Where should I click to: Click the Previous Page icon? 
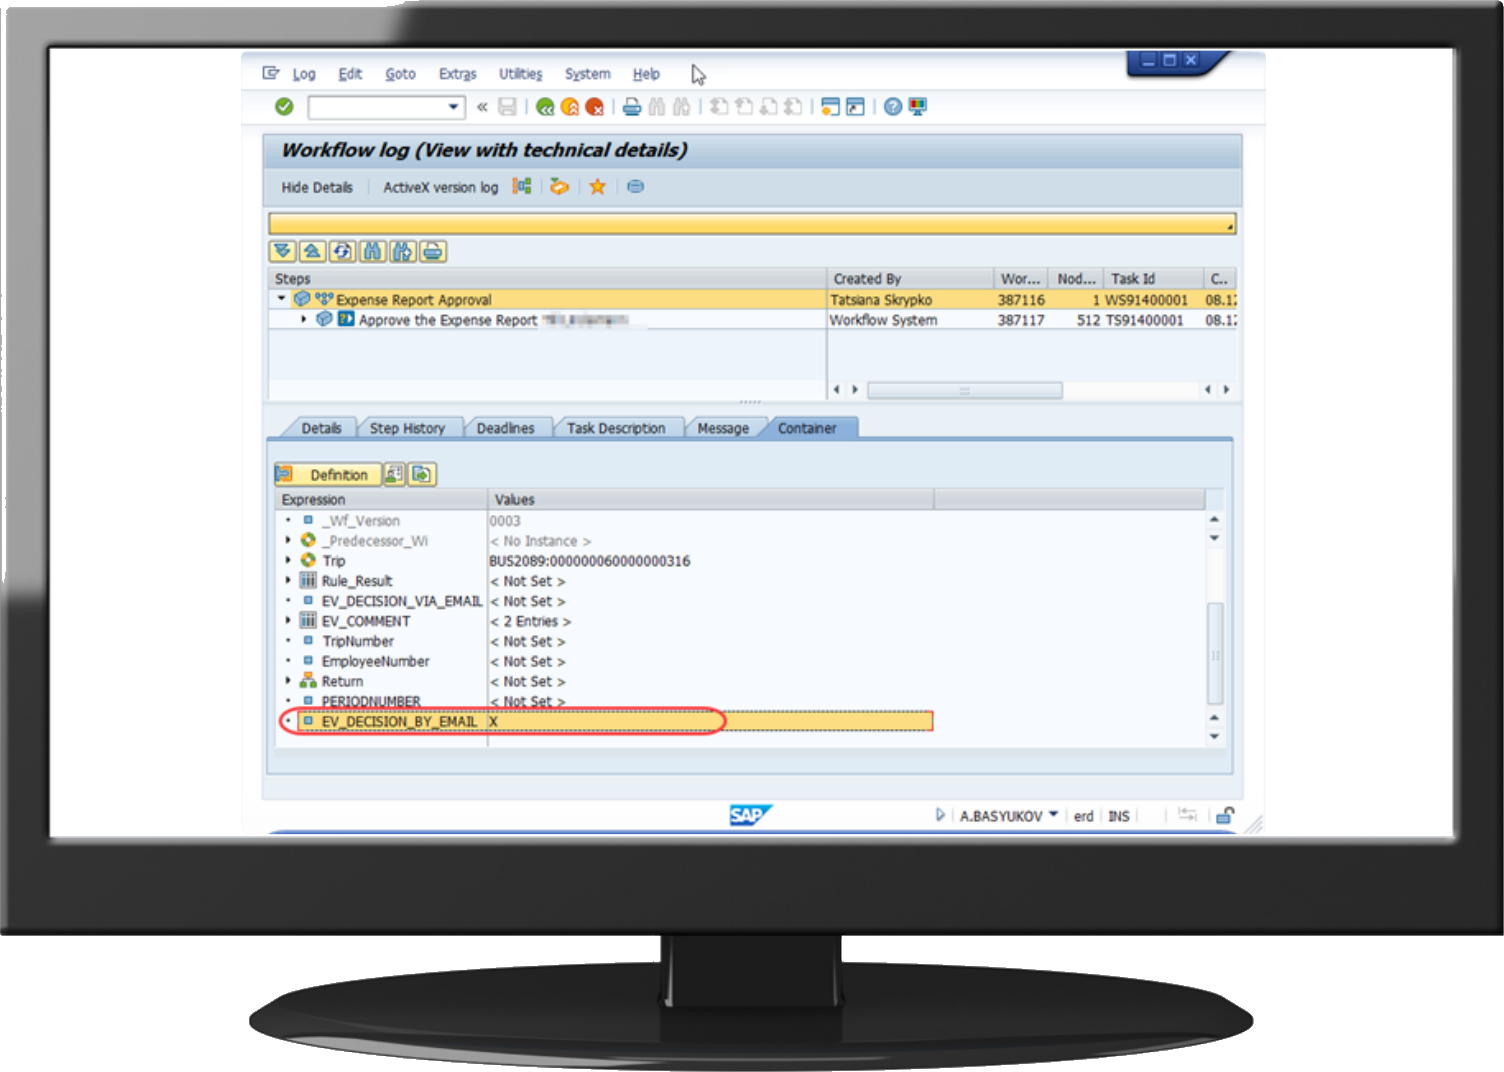(744, 106)
